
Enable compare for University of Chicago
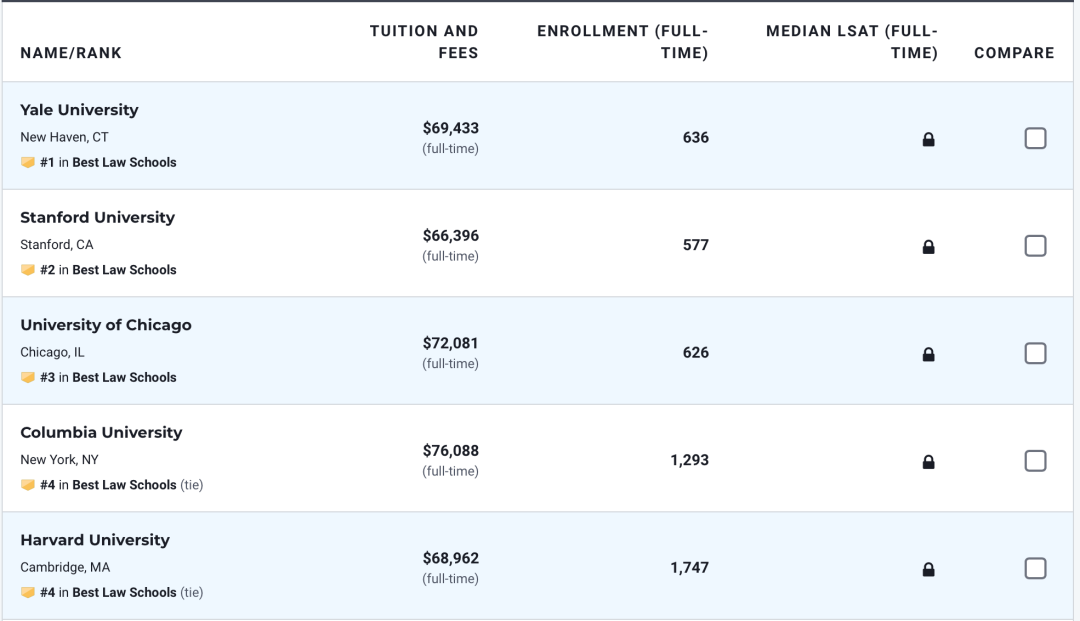pyautogui.click(x=1035, y=353)
